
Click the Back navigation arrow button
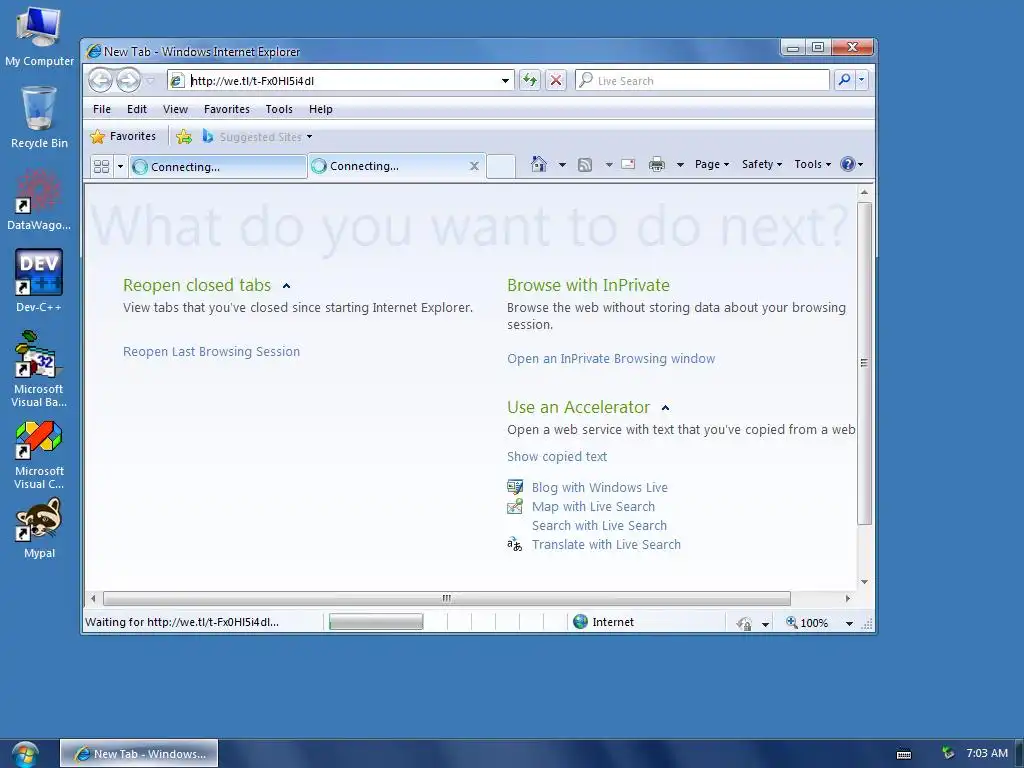tap(101, 80)
